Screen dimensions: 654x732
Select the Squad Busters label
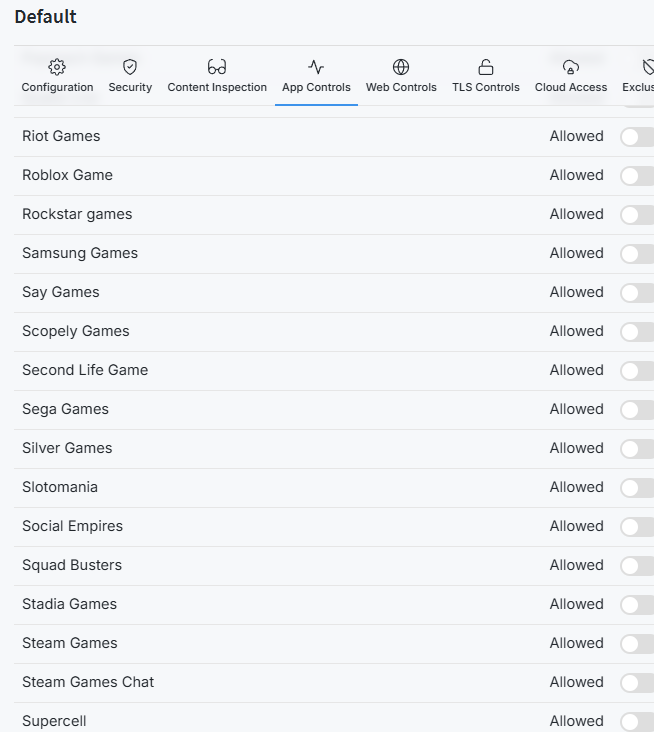pos(72,565)
